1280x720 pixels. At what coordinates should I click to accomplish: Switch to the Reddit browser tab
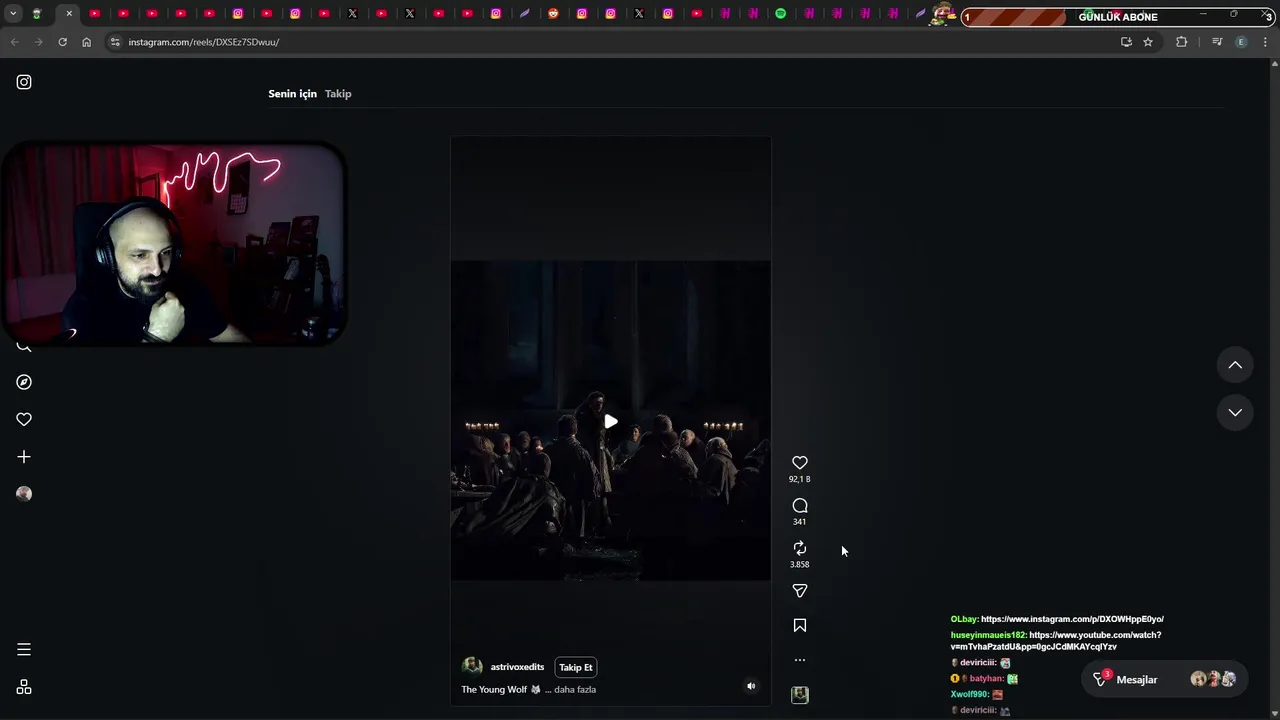(553, 14)
